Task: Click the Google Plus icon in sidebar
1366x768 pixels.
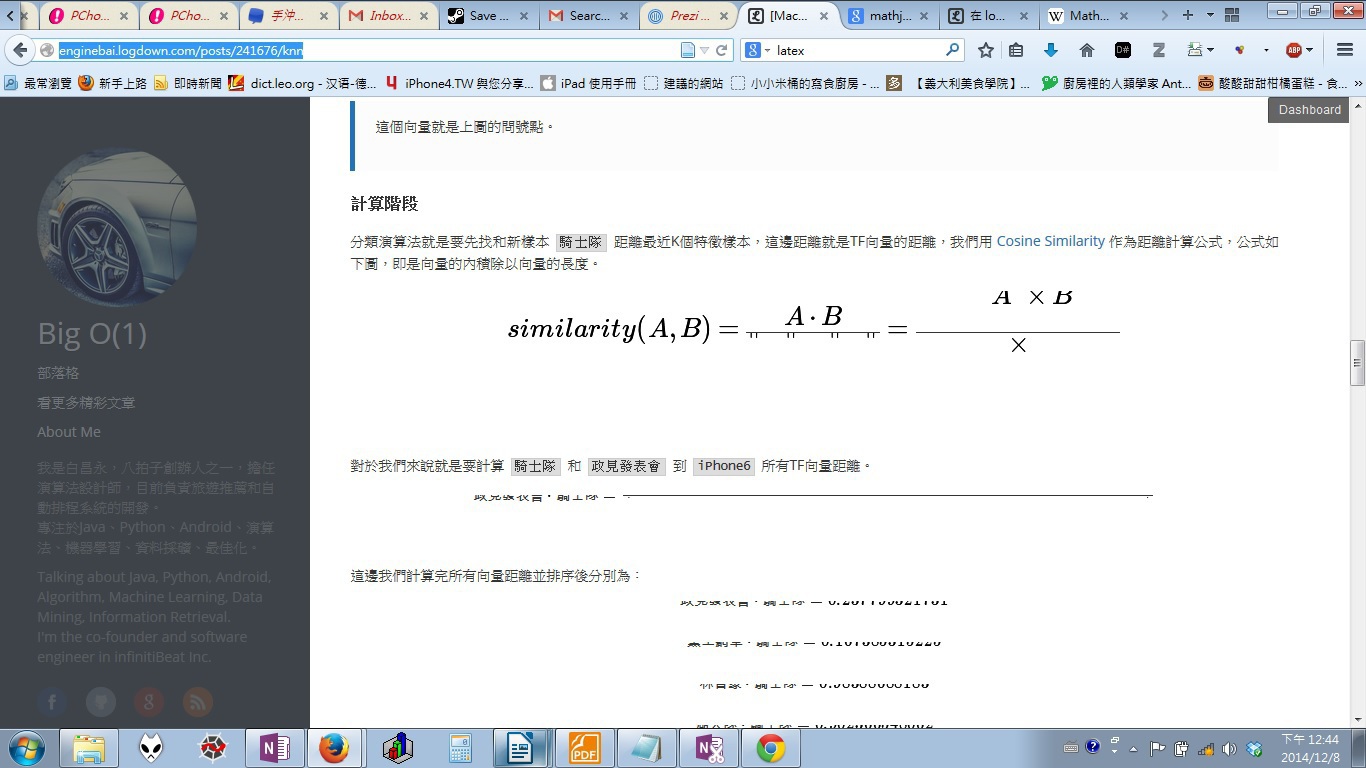Action: click(149, 702)
